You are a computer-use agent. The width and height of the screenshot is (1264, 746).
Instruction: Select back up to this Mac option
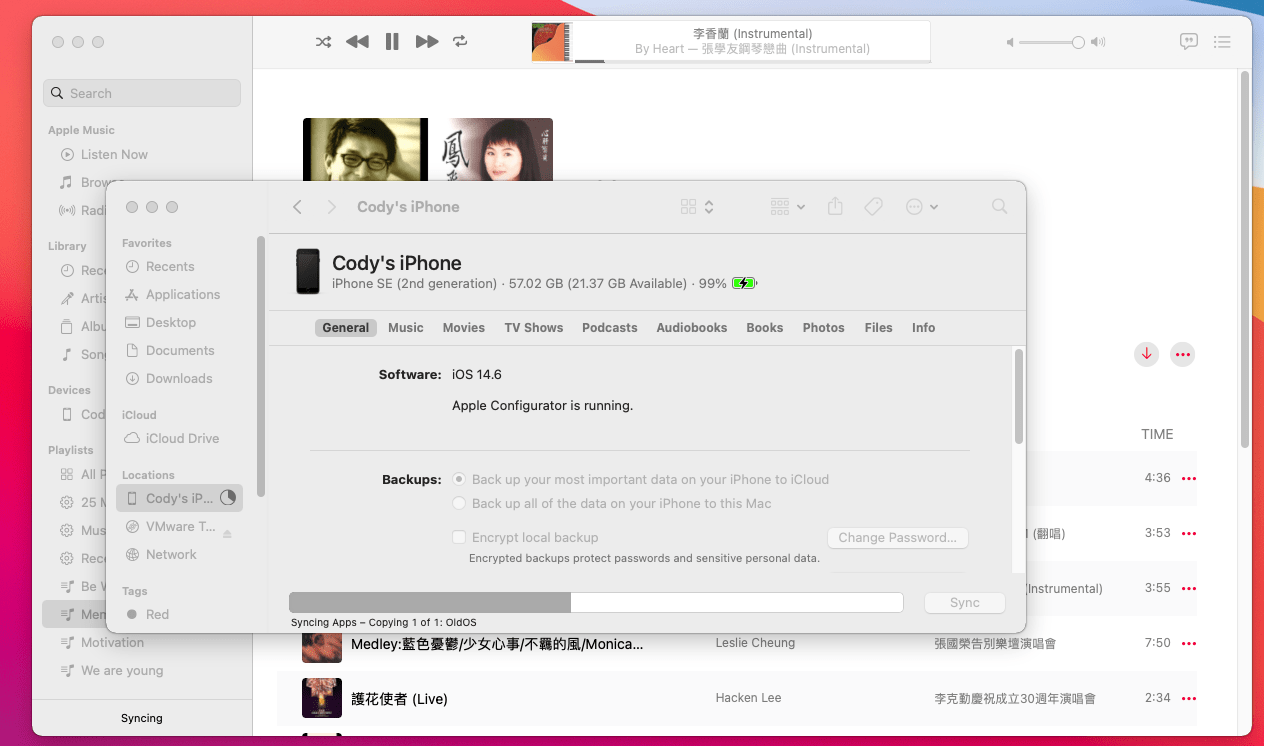pyautogui.click(x=459, y=504)
